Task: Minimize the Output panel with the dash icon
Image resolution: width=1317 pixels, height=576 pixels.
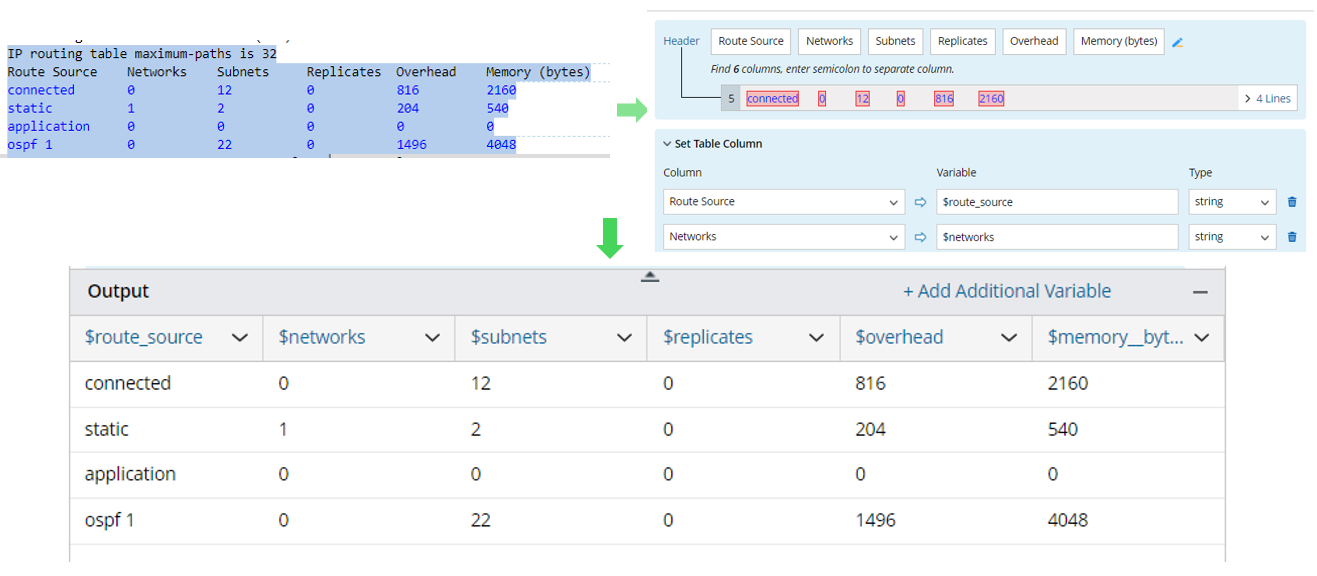Action: [1200, 292]
